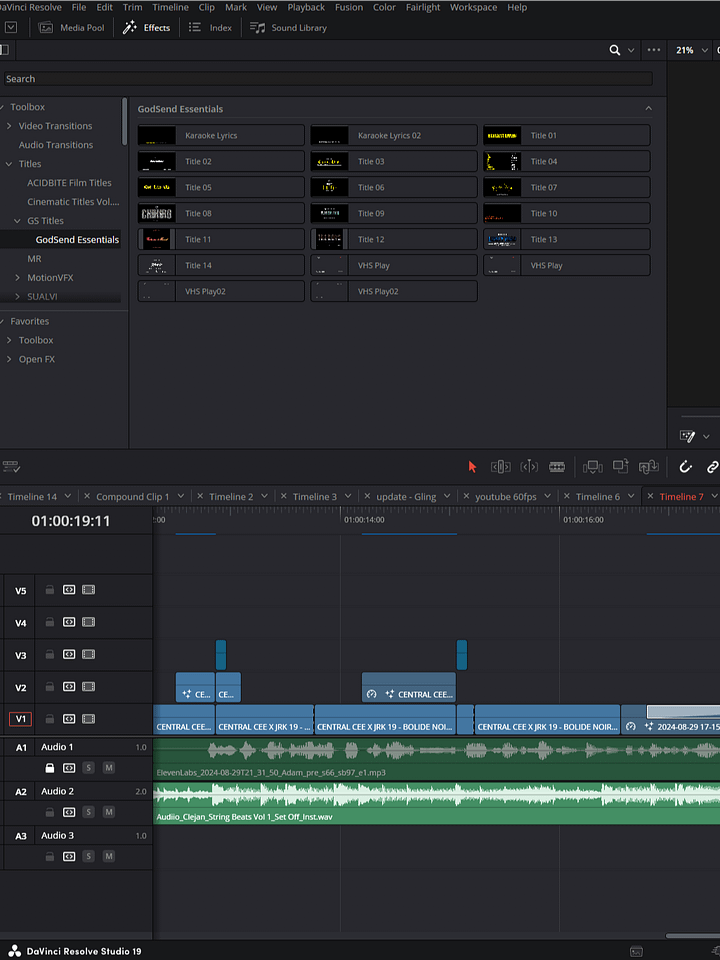Image resolution: width=720 pixels, height=960 pixels.
Task: Expand Open FX under Favorites
Action: click(9, 359)
